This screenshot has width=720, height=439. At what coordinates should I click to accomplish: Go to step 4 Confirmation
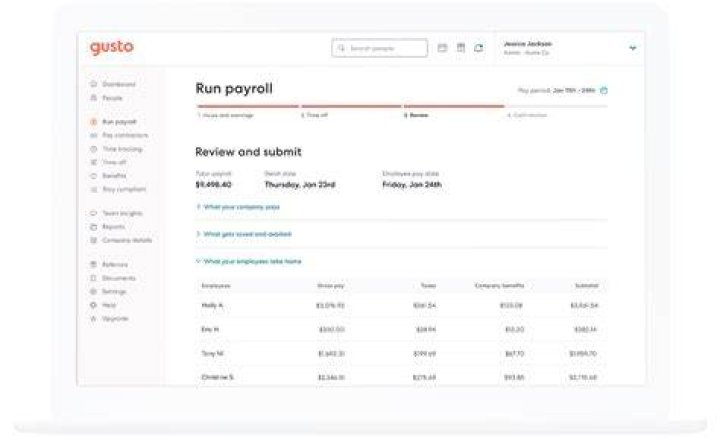pos(527,115)
